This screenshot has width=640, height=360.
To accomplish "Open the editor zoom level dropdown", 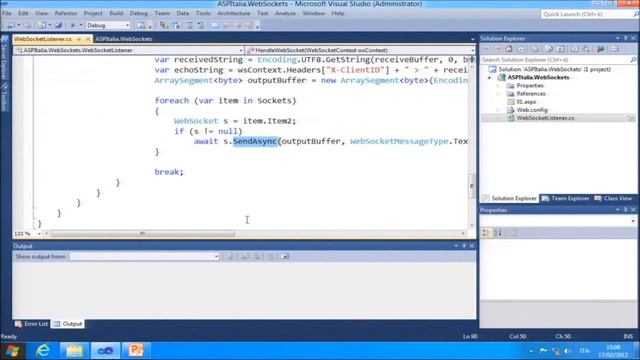I will [x=39, y=234].
